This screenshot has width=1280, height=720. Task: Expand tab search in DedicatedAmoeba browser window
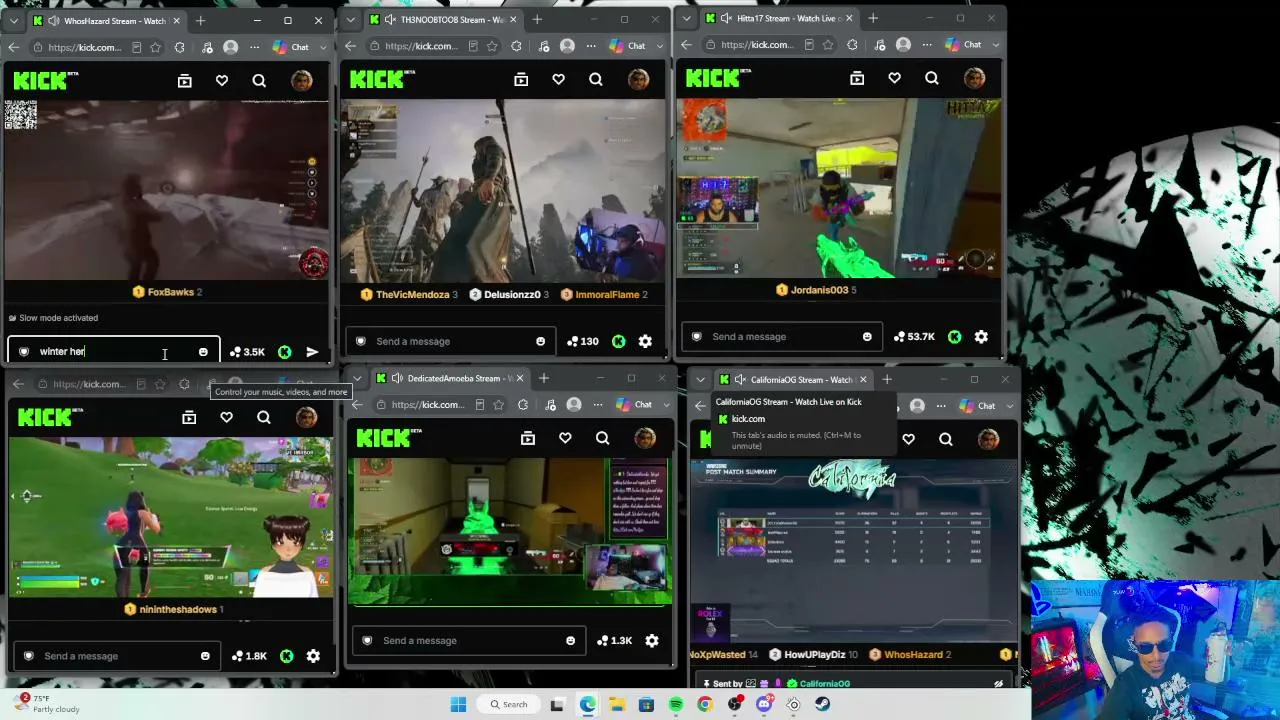[x=356, y=378]
